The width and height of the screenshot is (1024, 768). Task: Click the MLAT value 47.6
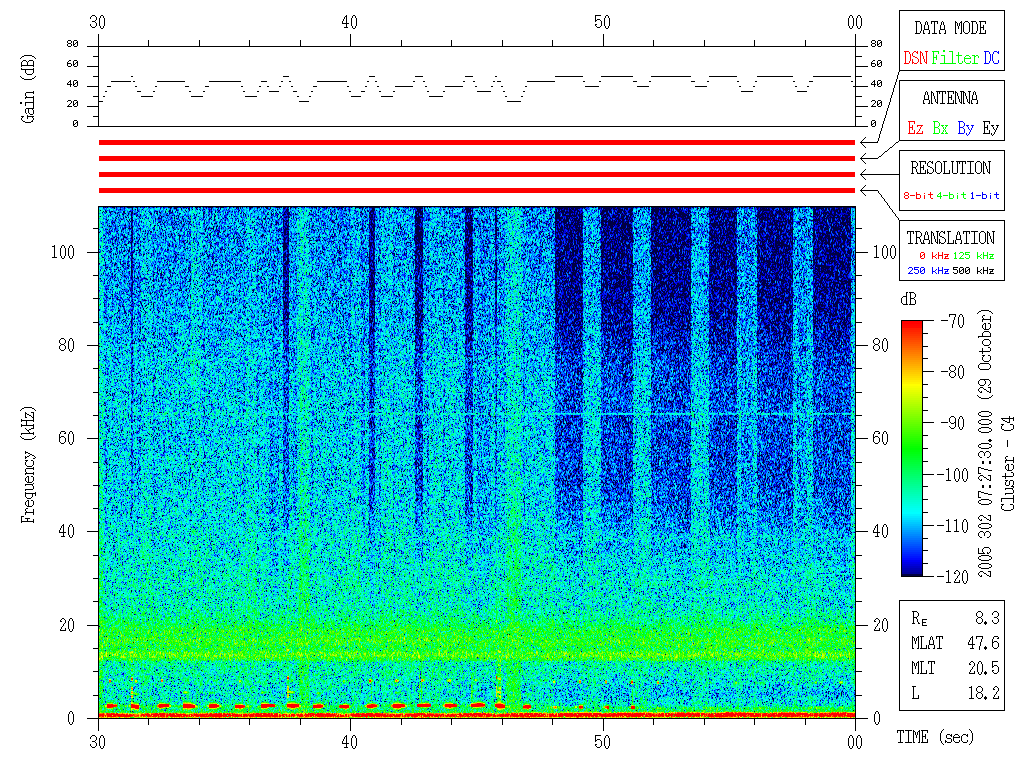(983, 643)
